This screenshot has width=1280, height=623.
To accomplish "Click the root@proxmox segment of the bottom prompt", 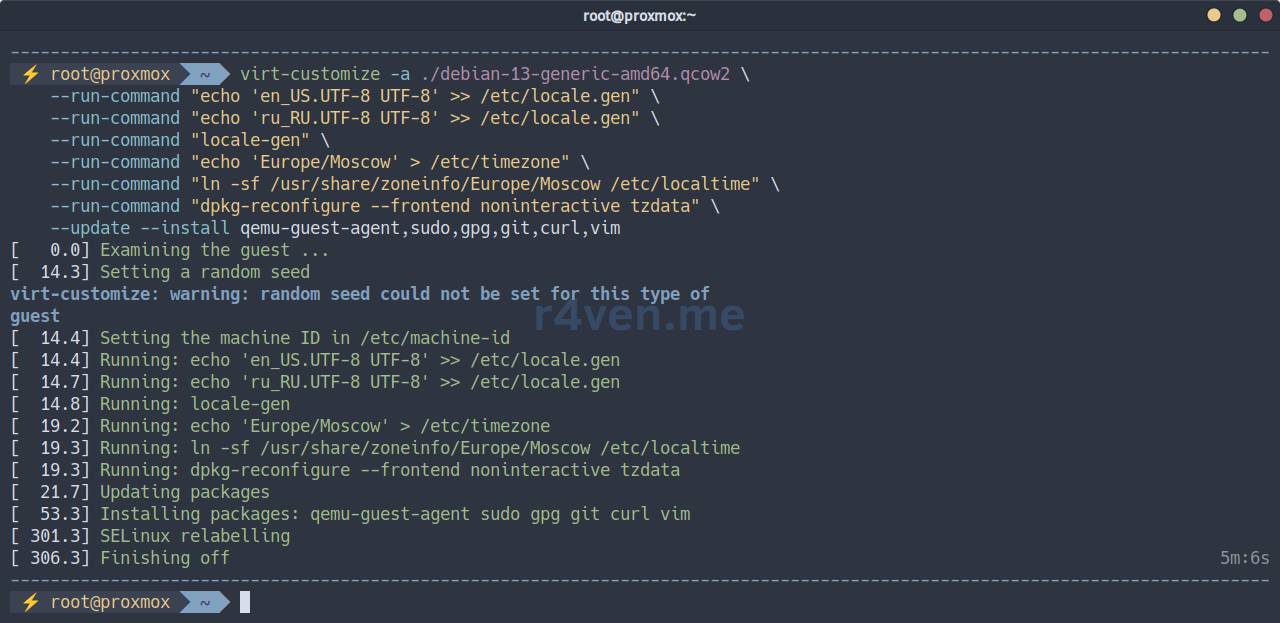I will [110, 602].
